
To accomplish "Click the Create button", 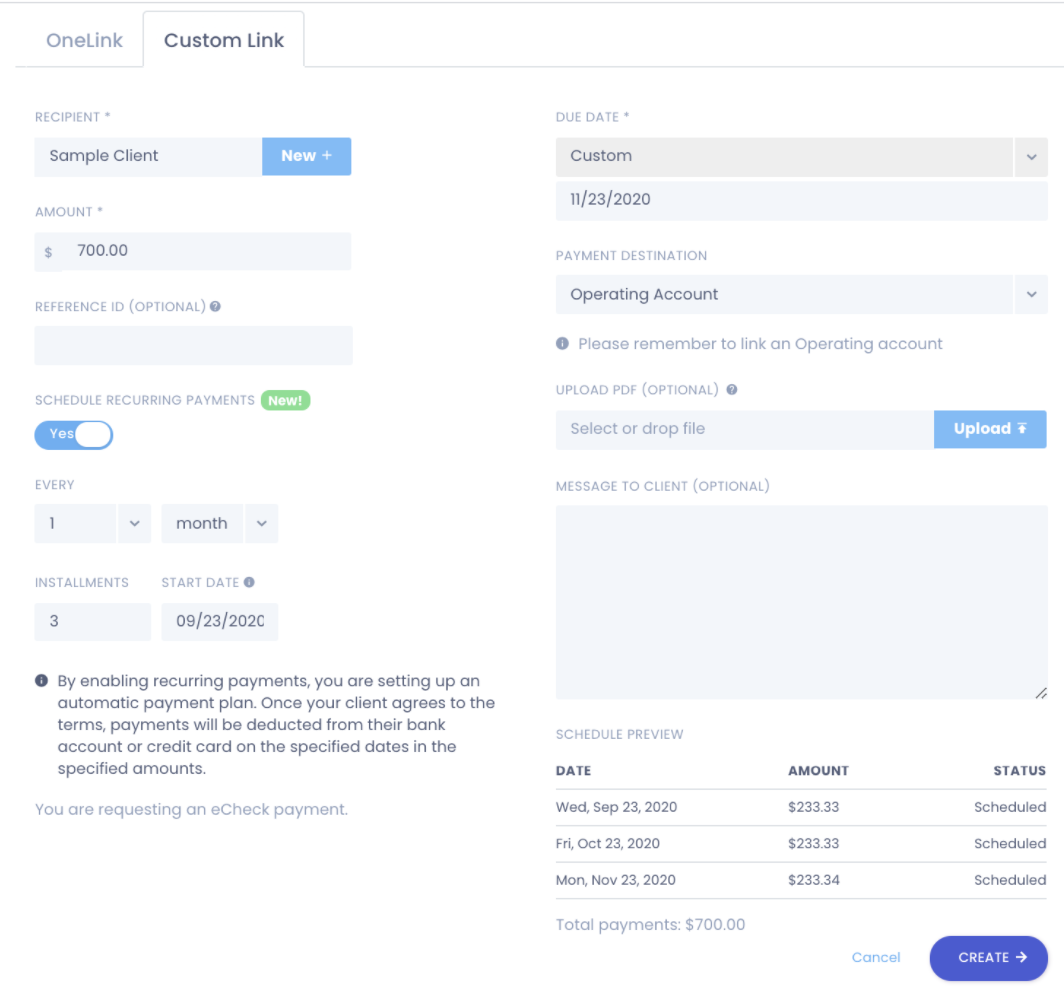I will pos(988,957).
